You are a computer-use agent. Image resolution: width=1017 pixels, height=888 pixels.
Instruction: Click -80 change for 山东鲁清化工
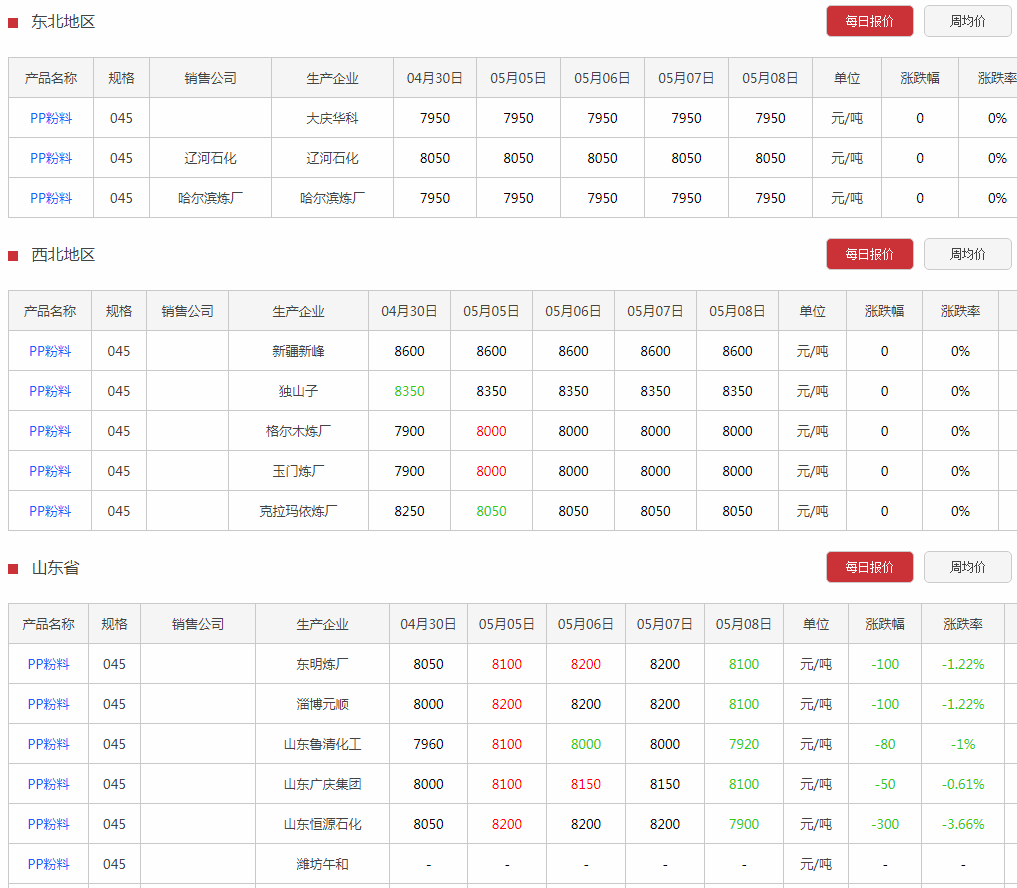[x=885, y=745]
